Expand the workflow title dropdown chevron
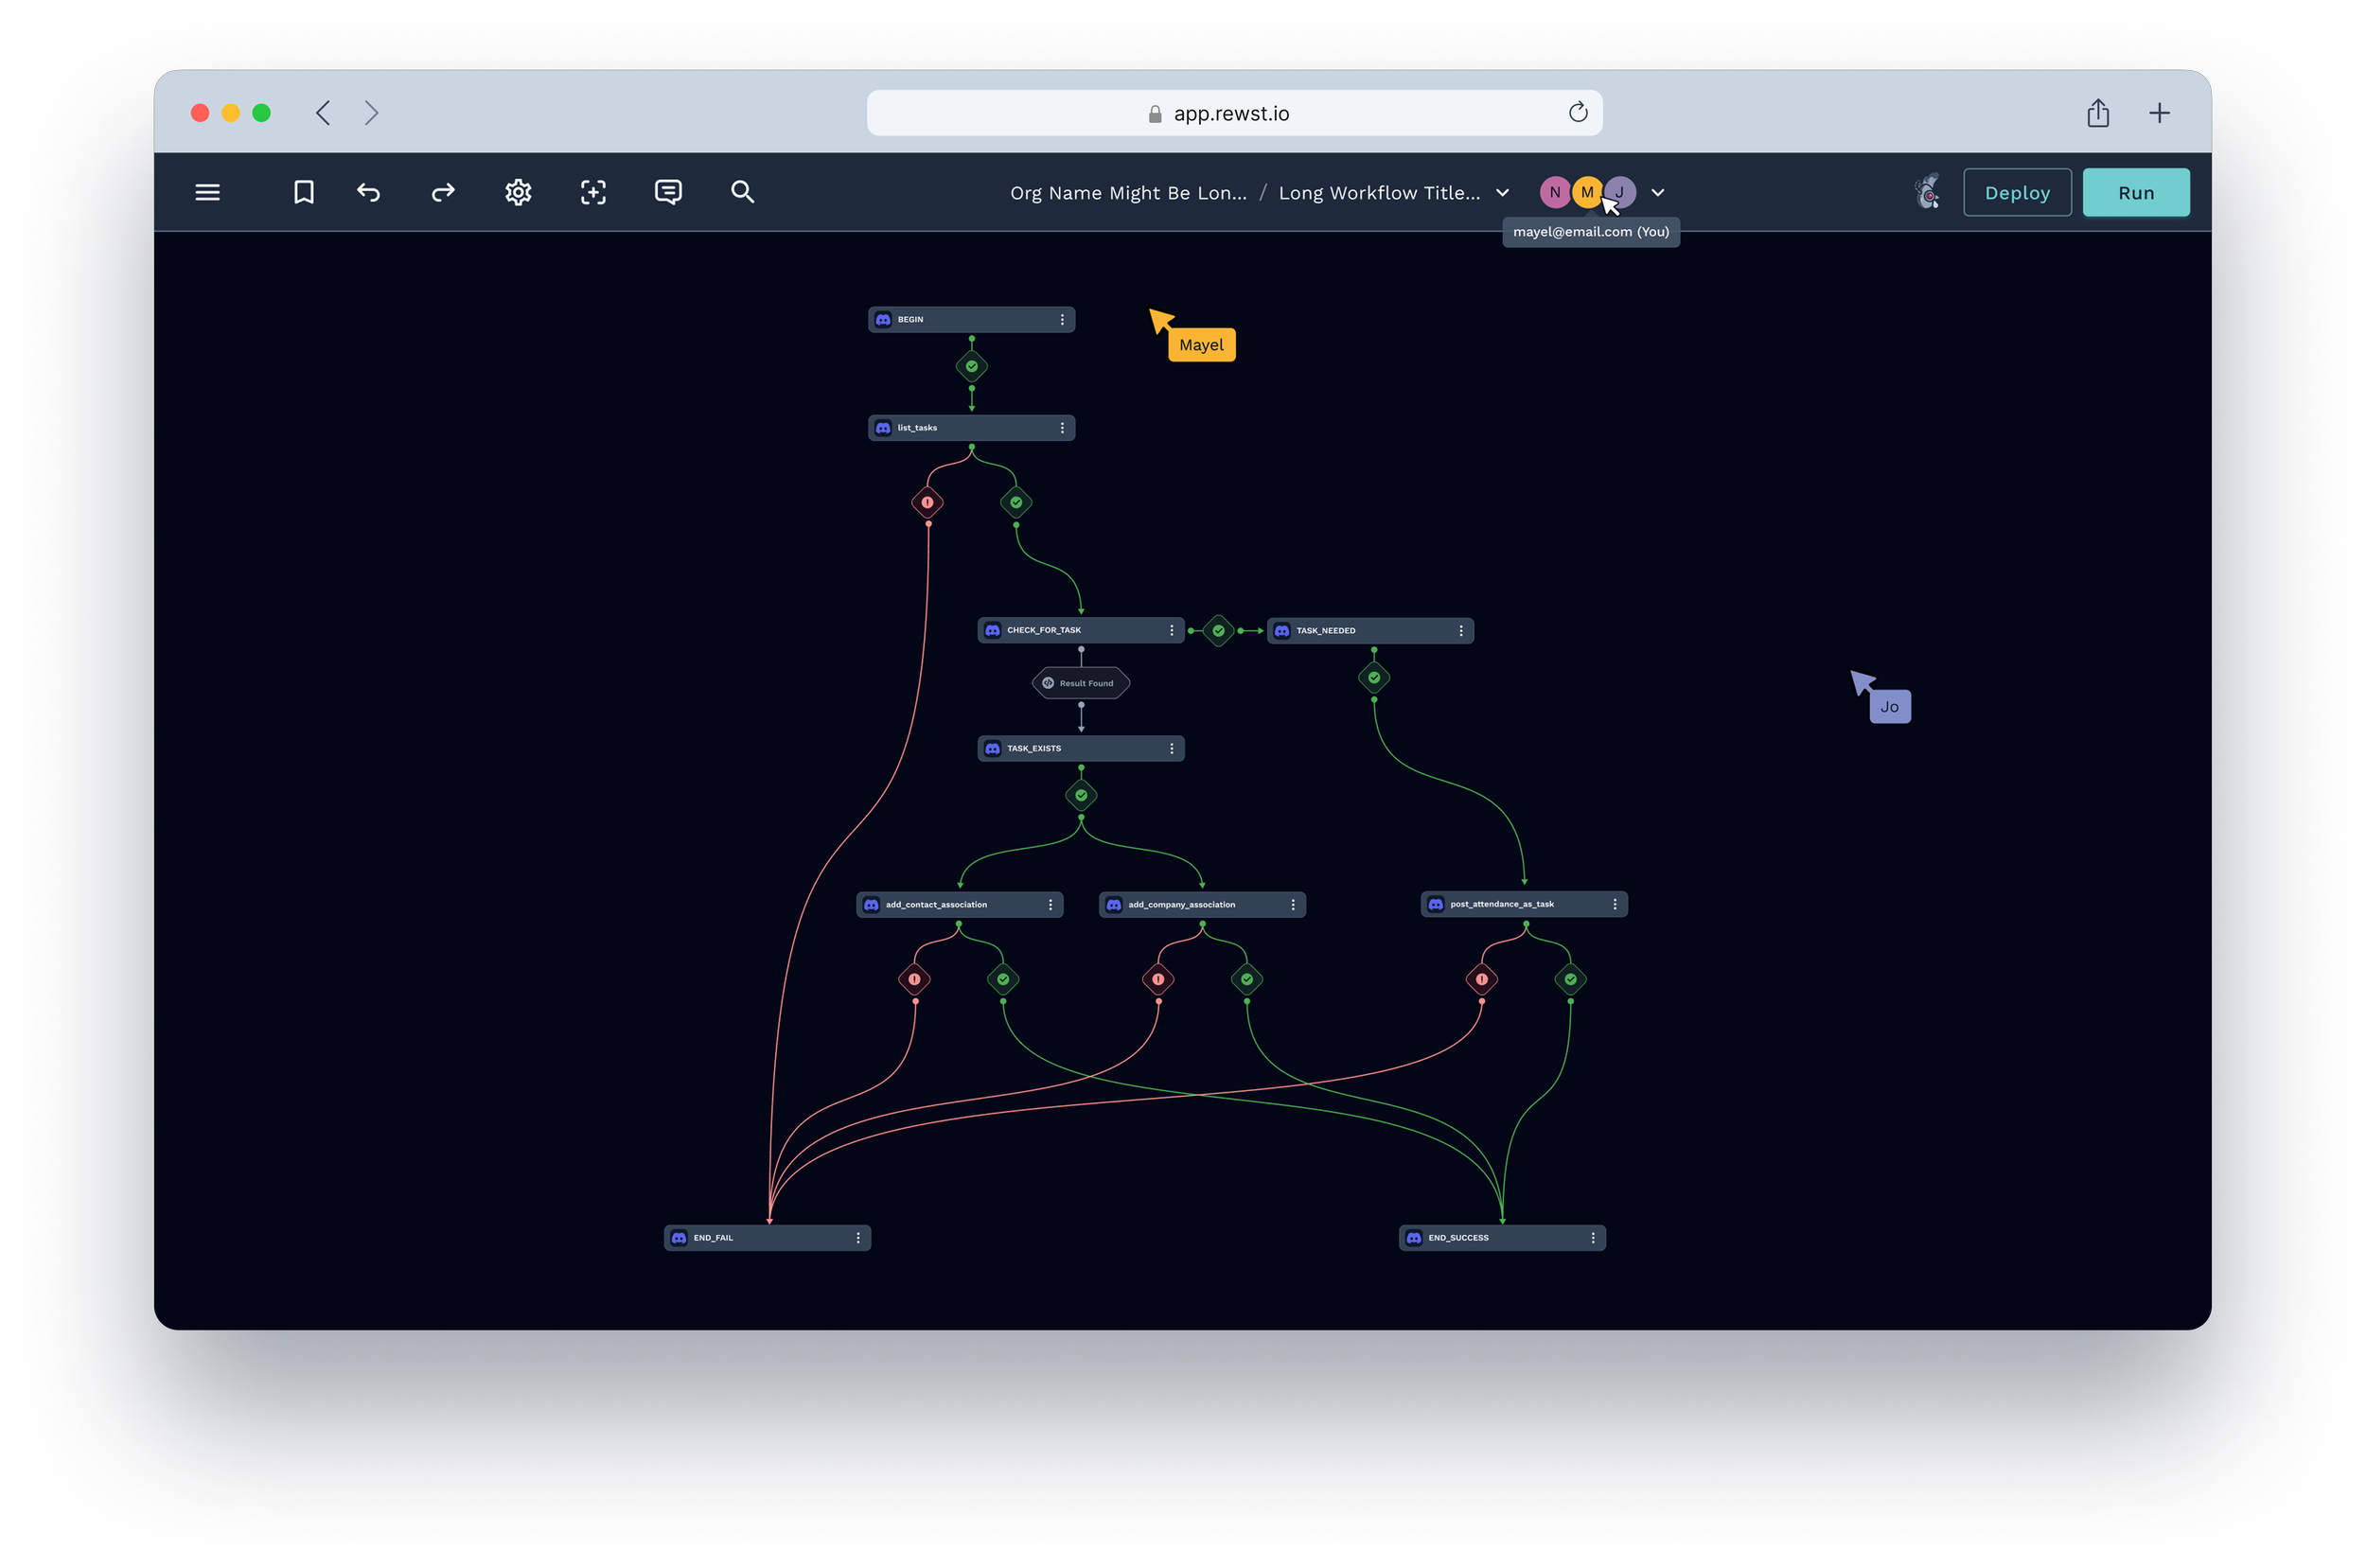 click(x=1502, y=193)
